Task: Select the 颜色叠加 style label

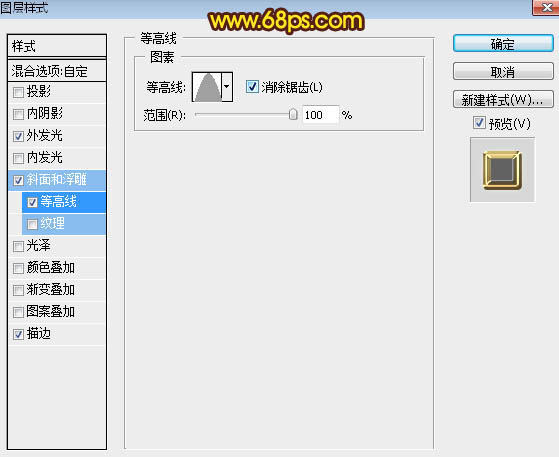Action: pos(51,268)
